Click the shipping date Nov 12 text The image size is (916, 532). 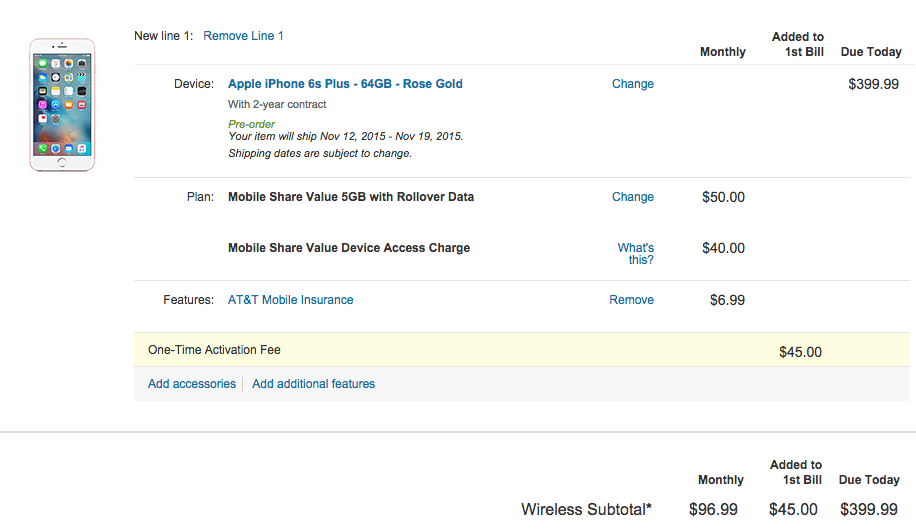345,136
